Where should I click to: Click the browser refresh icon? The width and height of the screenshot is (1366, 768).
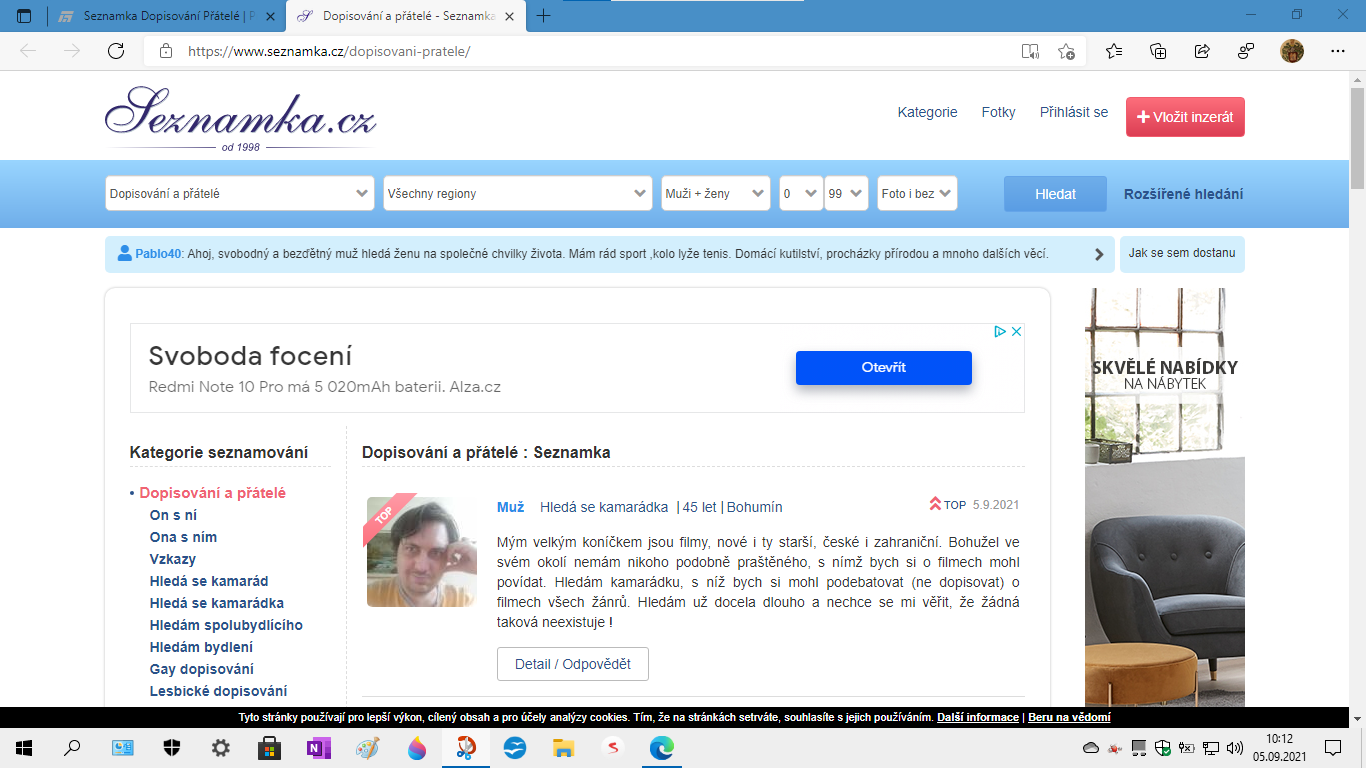point(116,51)
